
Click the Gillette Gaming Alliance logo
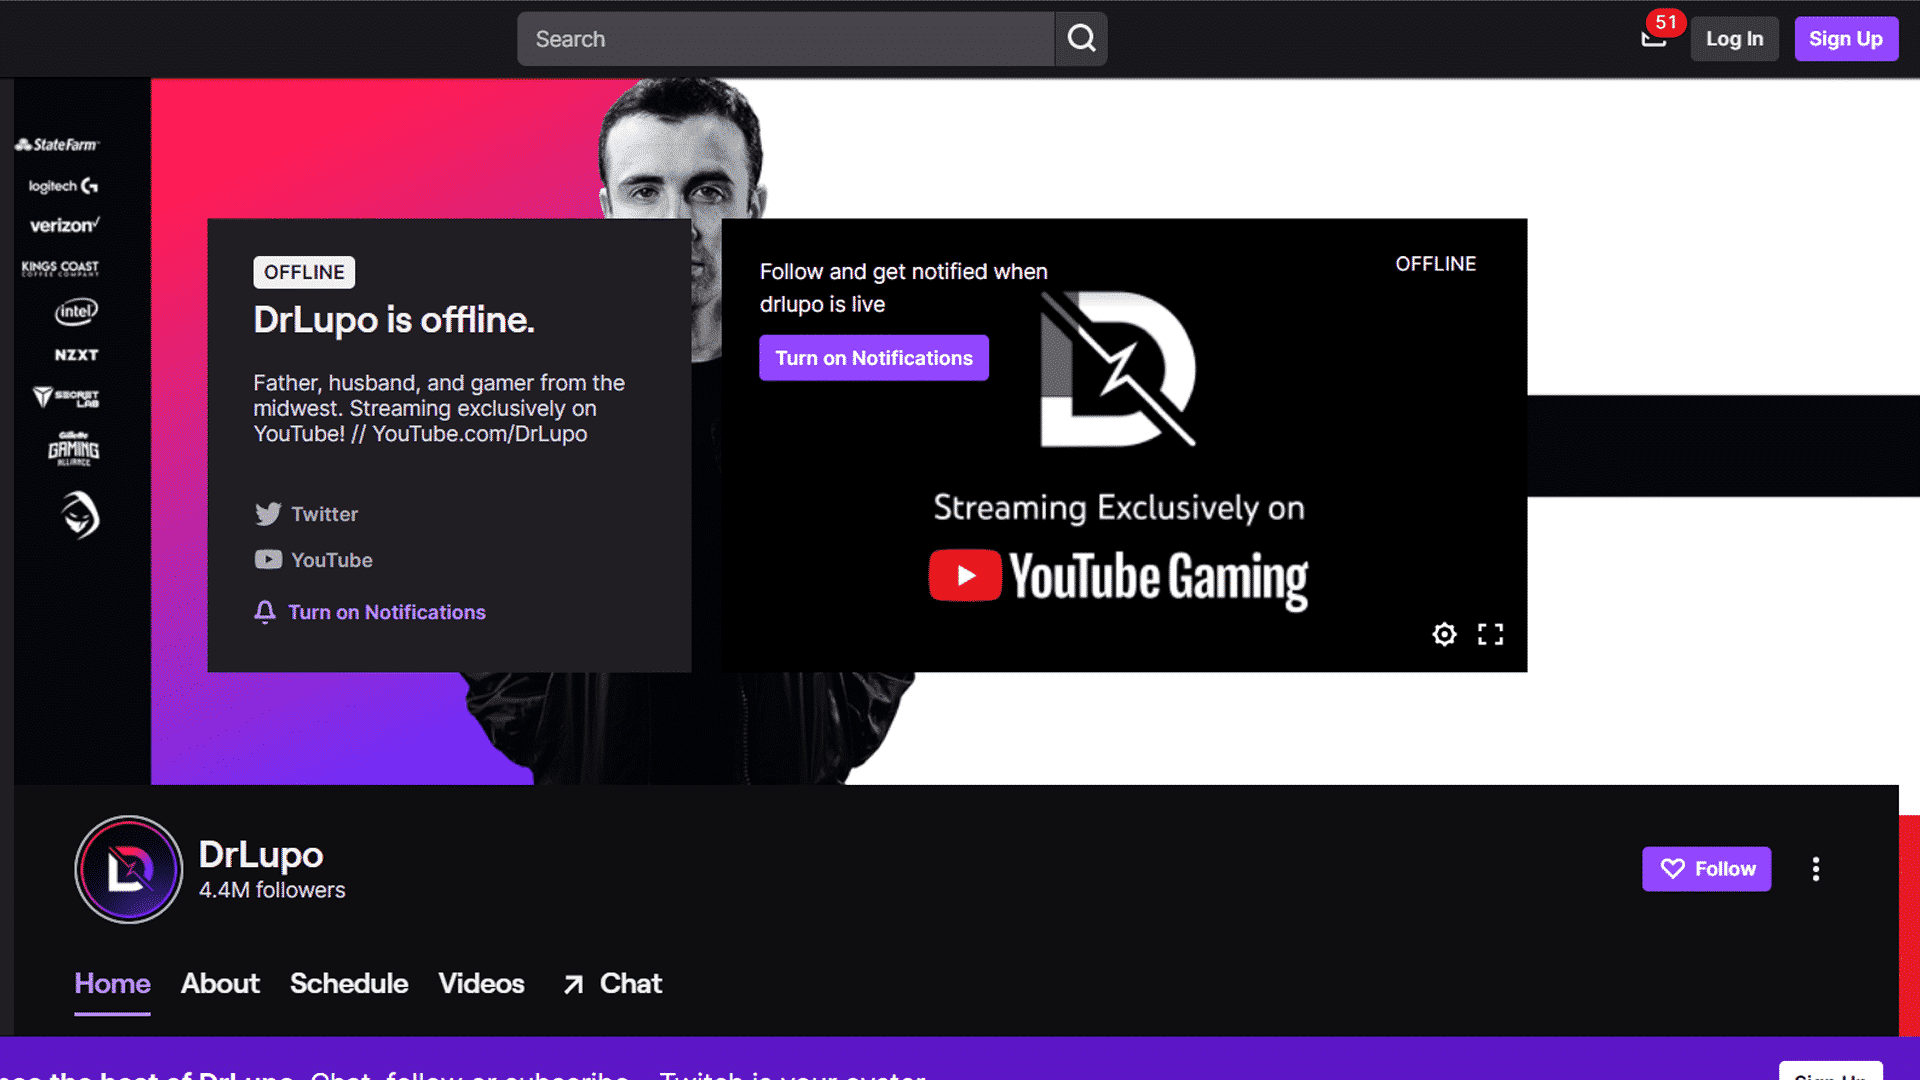point(74,449)
